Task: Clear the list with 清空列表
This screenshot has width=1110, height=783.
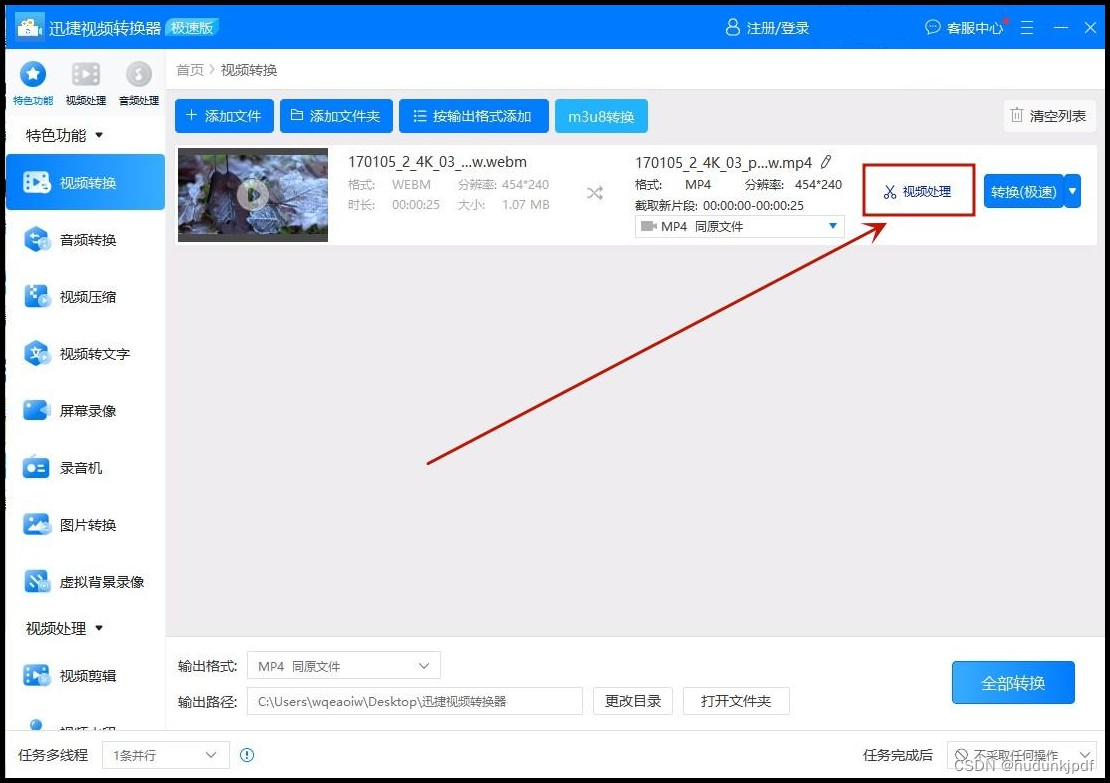Action: pos(1049,115)
